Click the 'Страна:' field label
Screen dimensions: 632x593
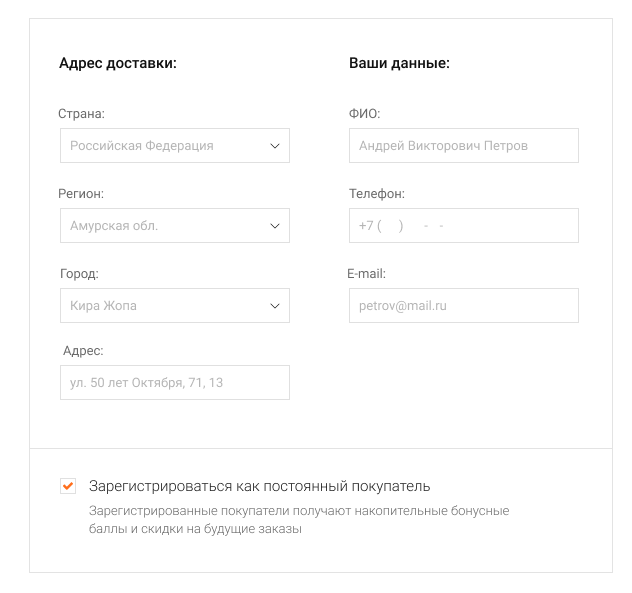tap(82, 114)
